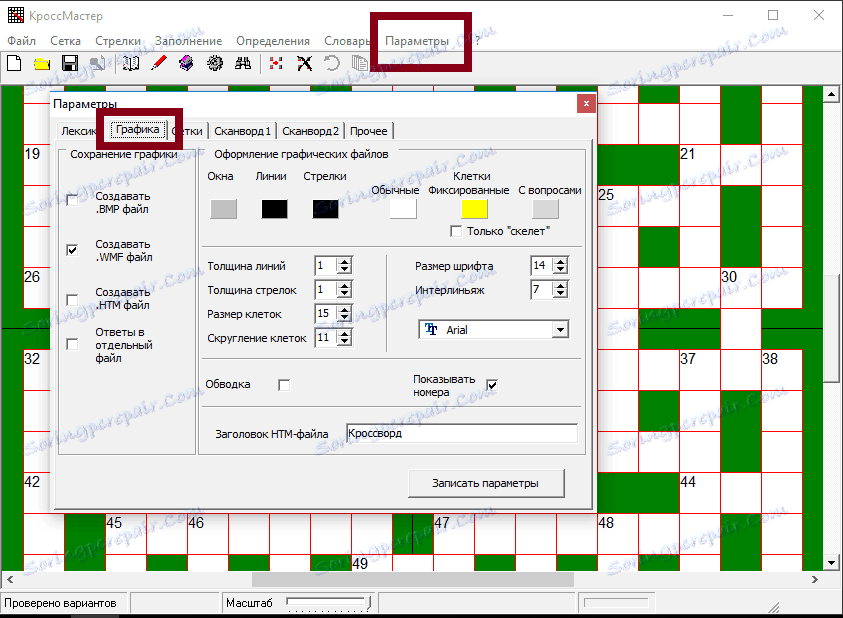The width and height of the screenshot is (843, 618).
Task: Open a file using the yellow folder icon
Action: click(x=42, y=64)
